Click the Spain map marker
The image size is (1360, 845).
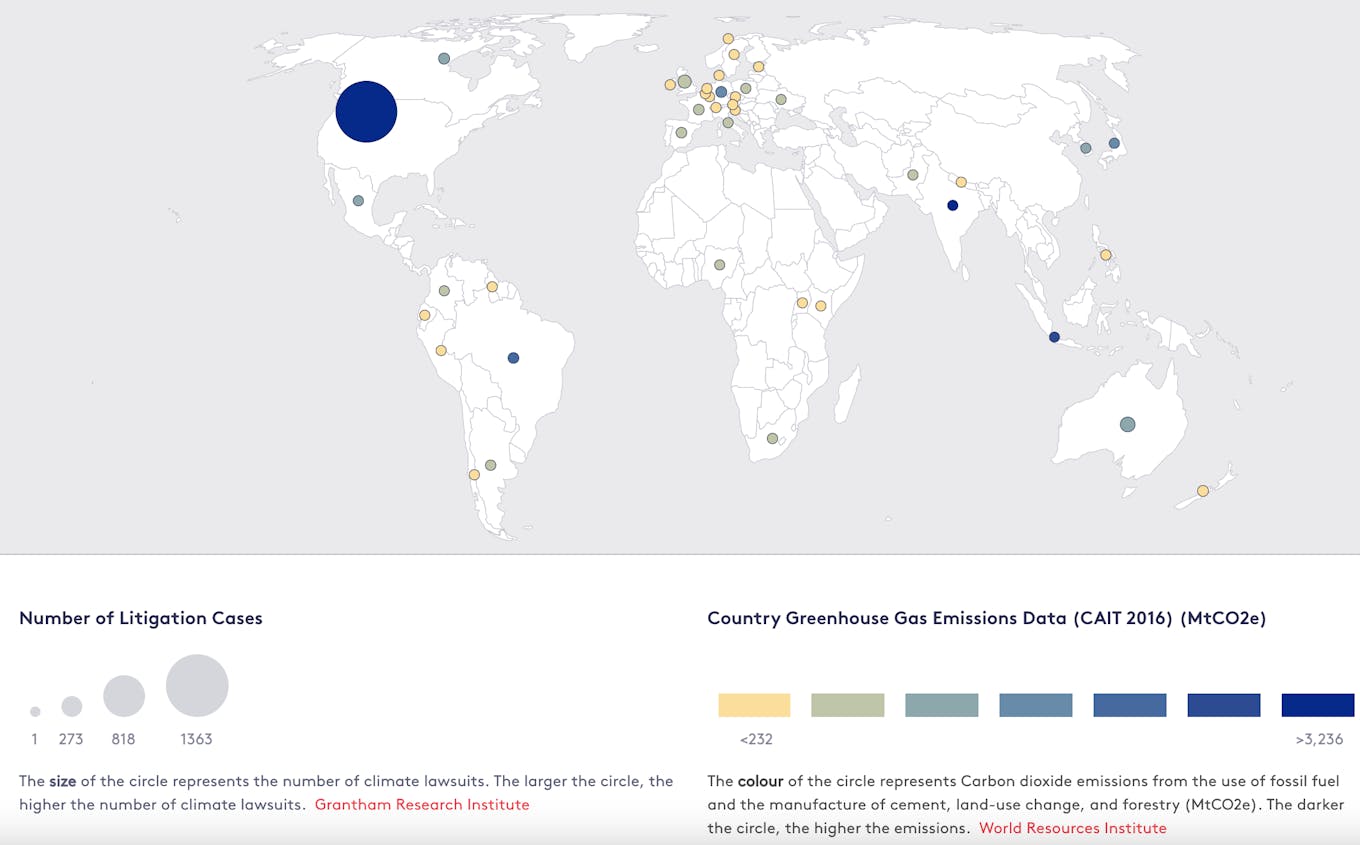[681, 132]
